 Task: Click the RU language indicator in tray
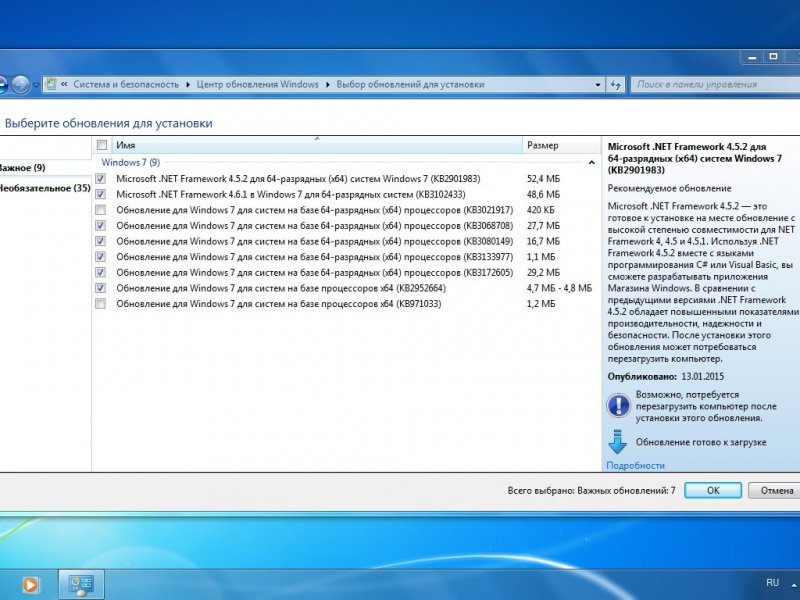[x=772, y=583]
